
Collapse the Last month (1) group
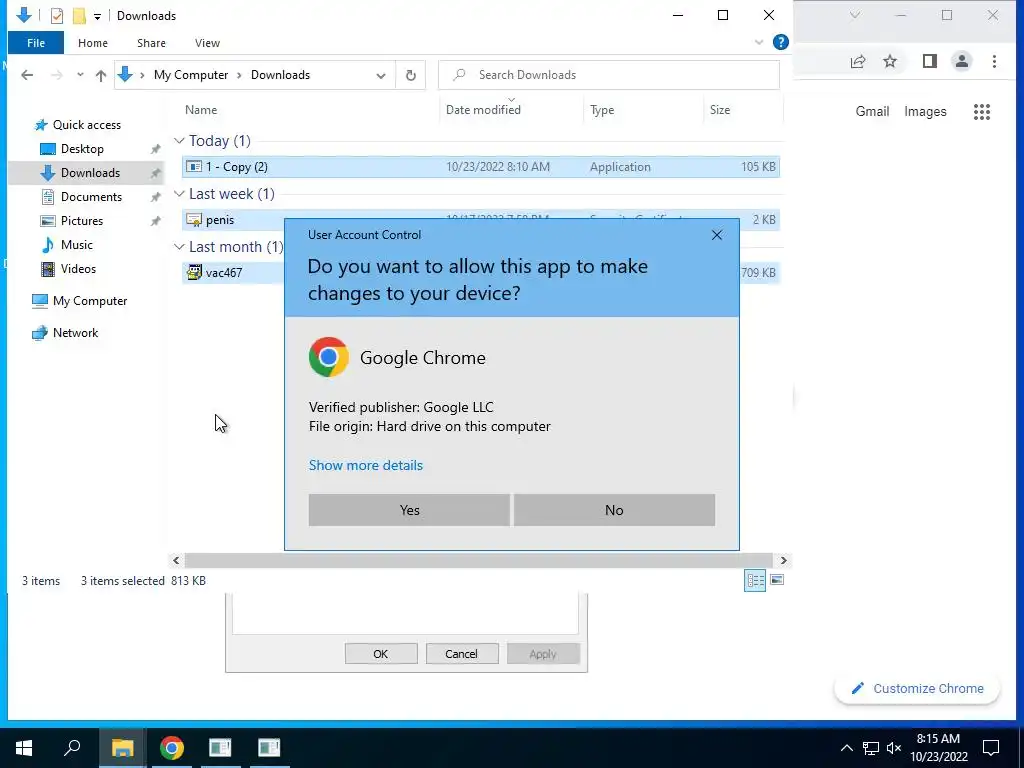point(179,247)
